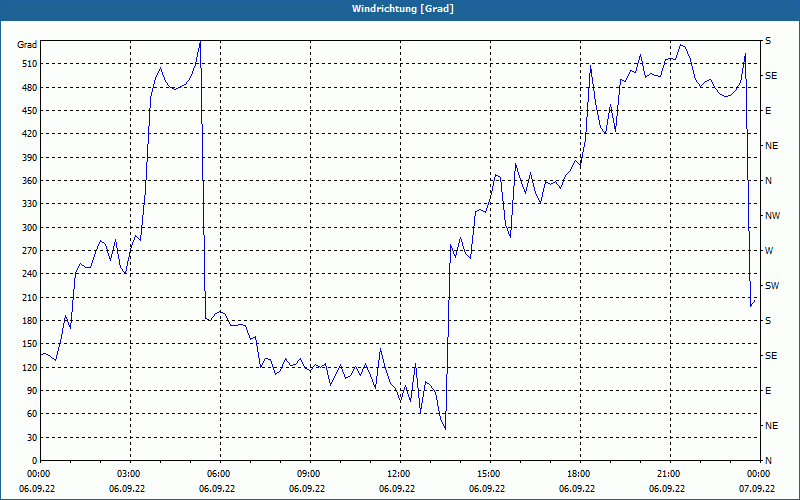The height and width of the screenshot is (500, 800).
Task: Click the Windrichtung [Grad] chart title
Action: tap(403, 9)
